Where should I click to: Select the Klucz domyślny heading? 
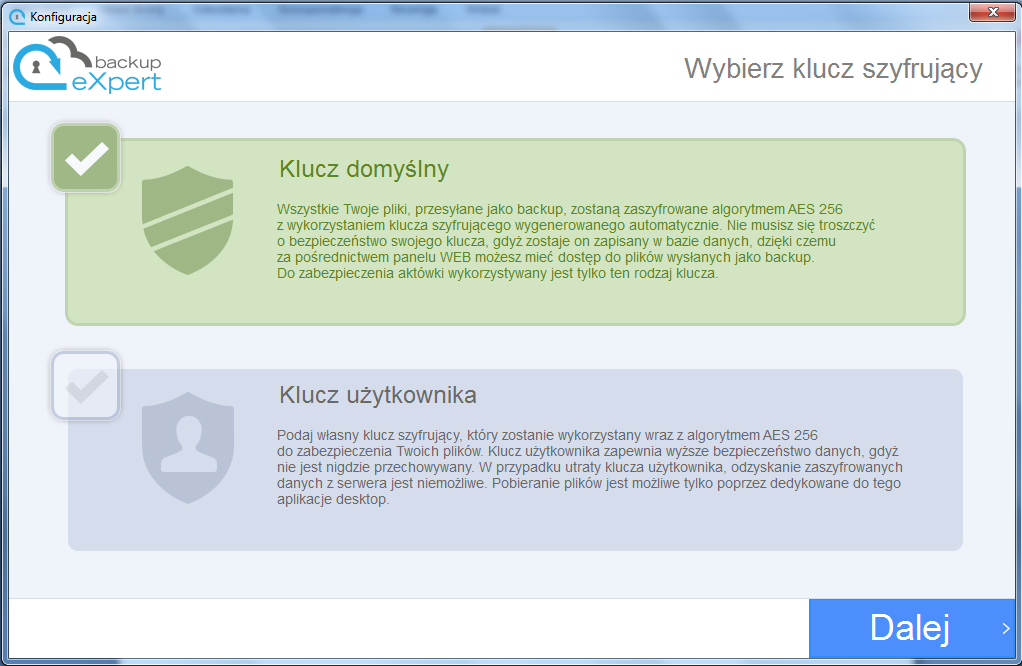364,169
